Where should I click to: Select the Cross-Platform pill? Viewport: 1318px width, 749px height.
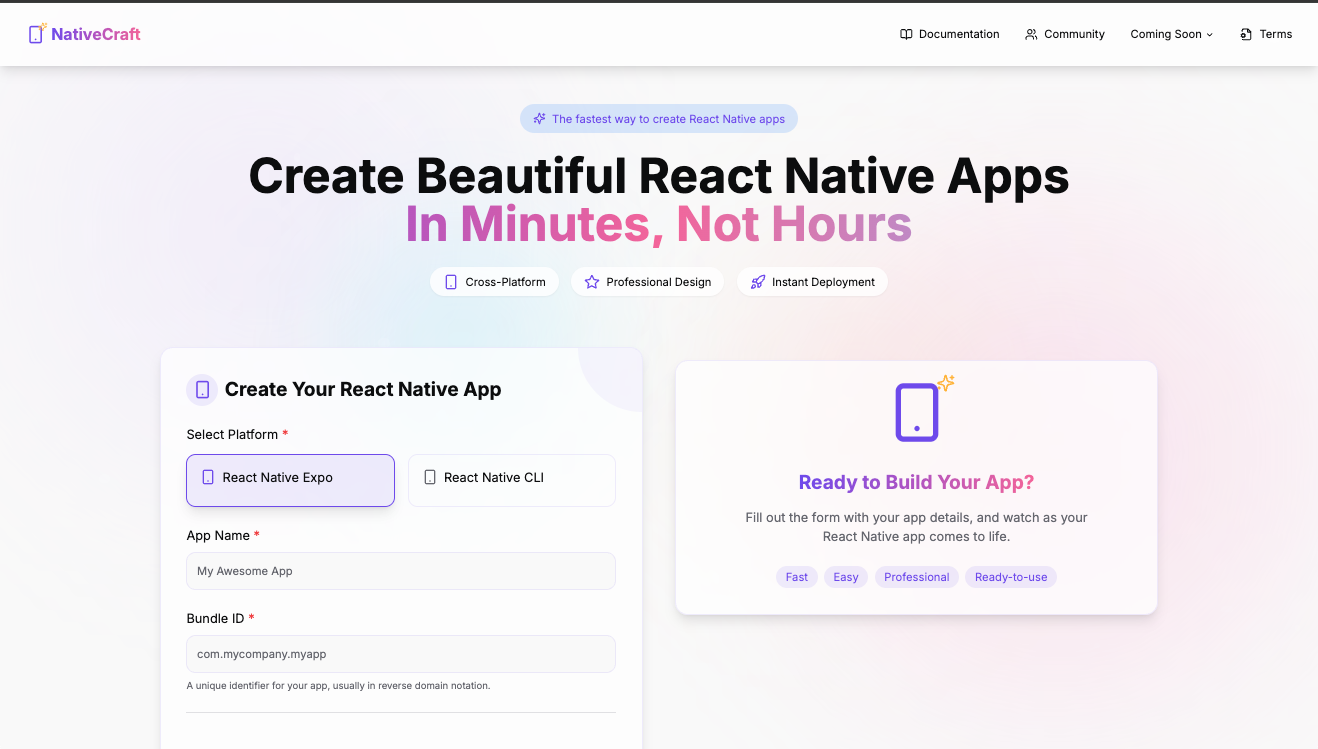[x=494, y=282]
